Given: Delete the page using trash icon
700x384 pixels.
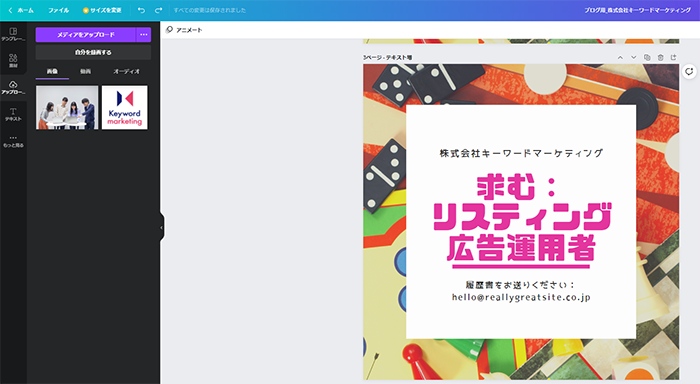Looking at the screenshot, I should [x=660, y=57].
